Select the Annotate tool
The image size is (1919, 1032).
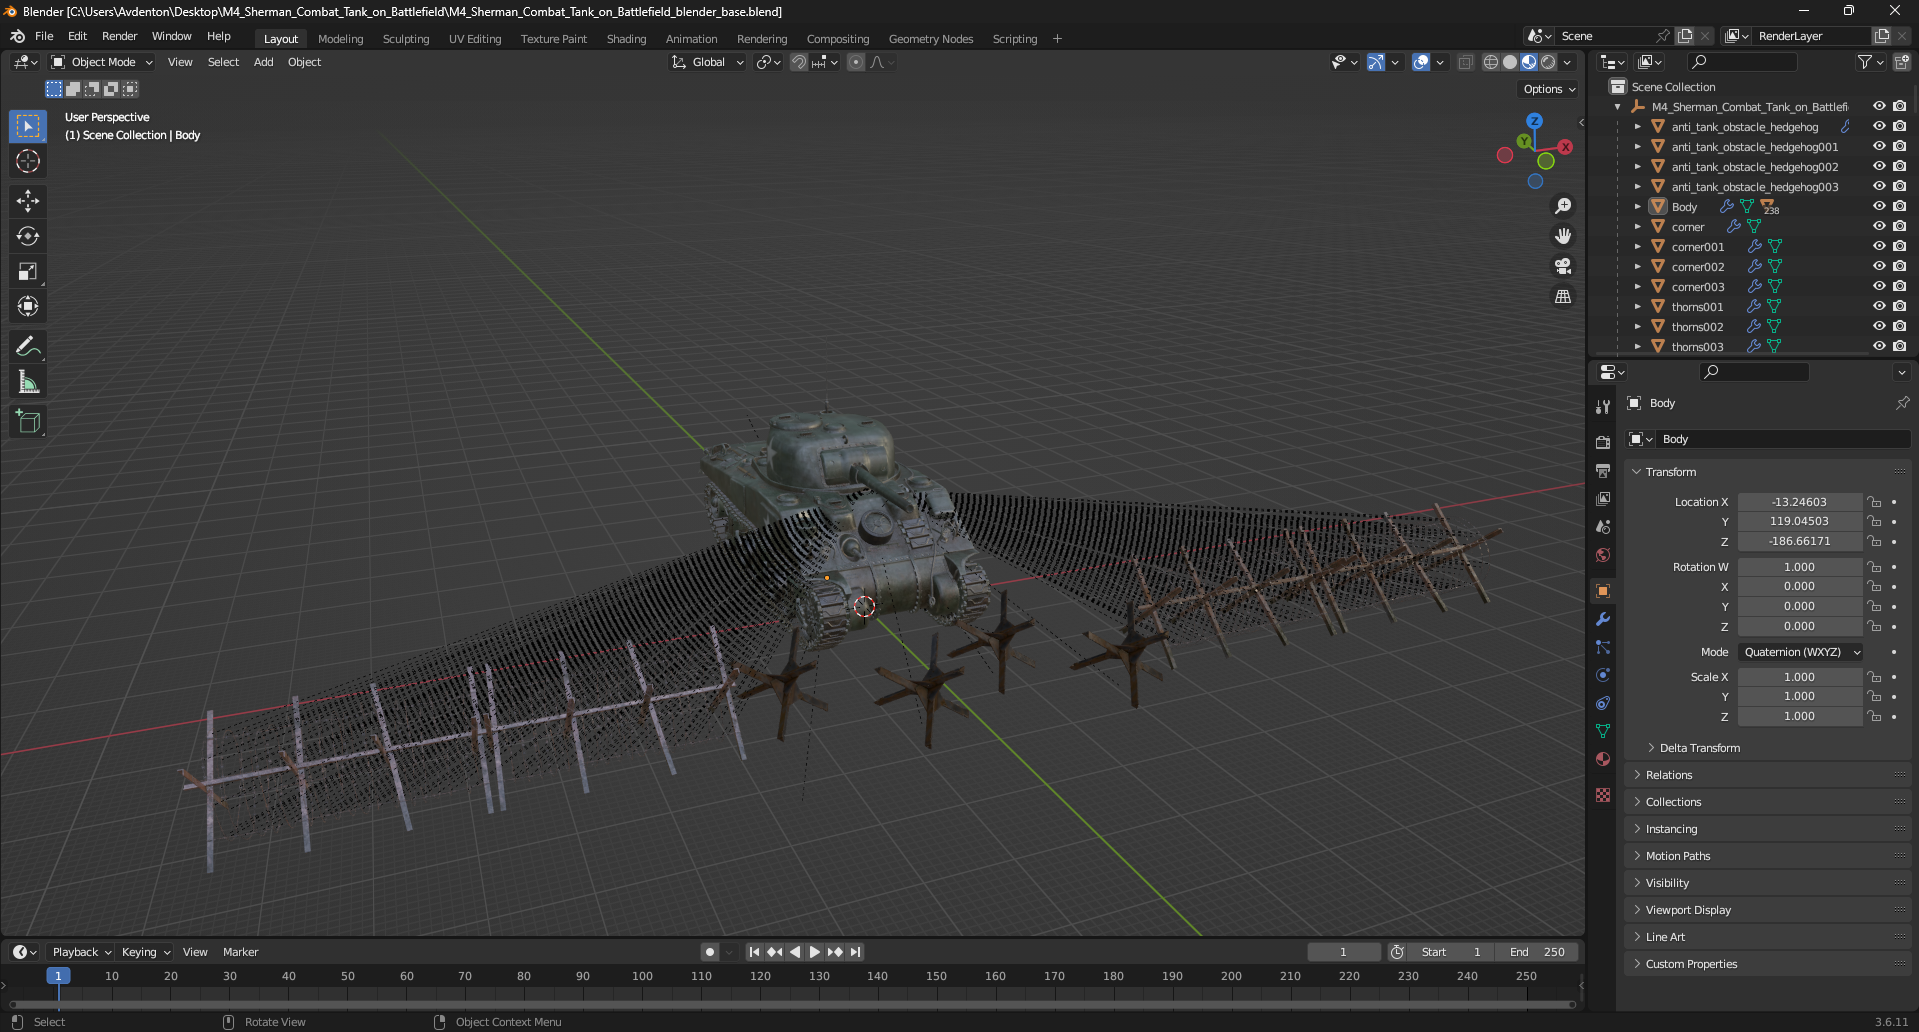pyautogui.click(x=28, y=347)
